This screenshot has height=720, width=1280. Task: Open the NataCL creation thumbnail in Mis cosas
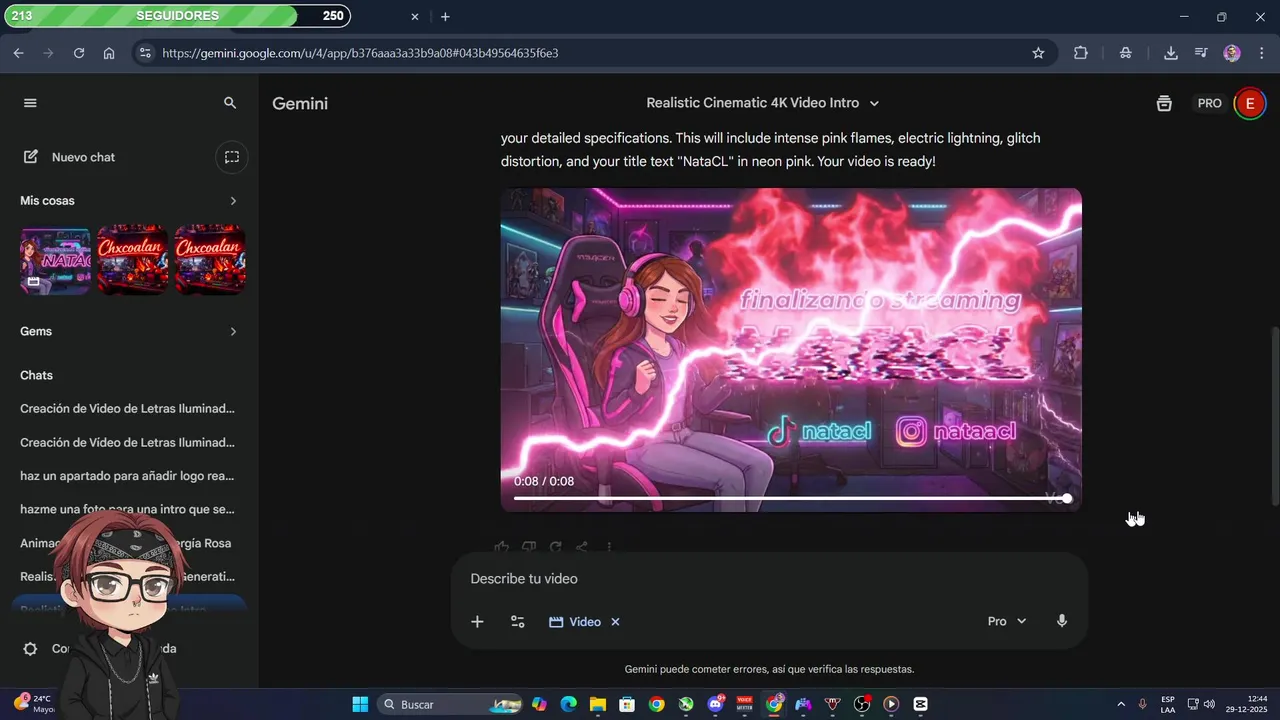(56, 260)
